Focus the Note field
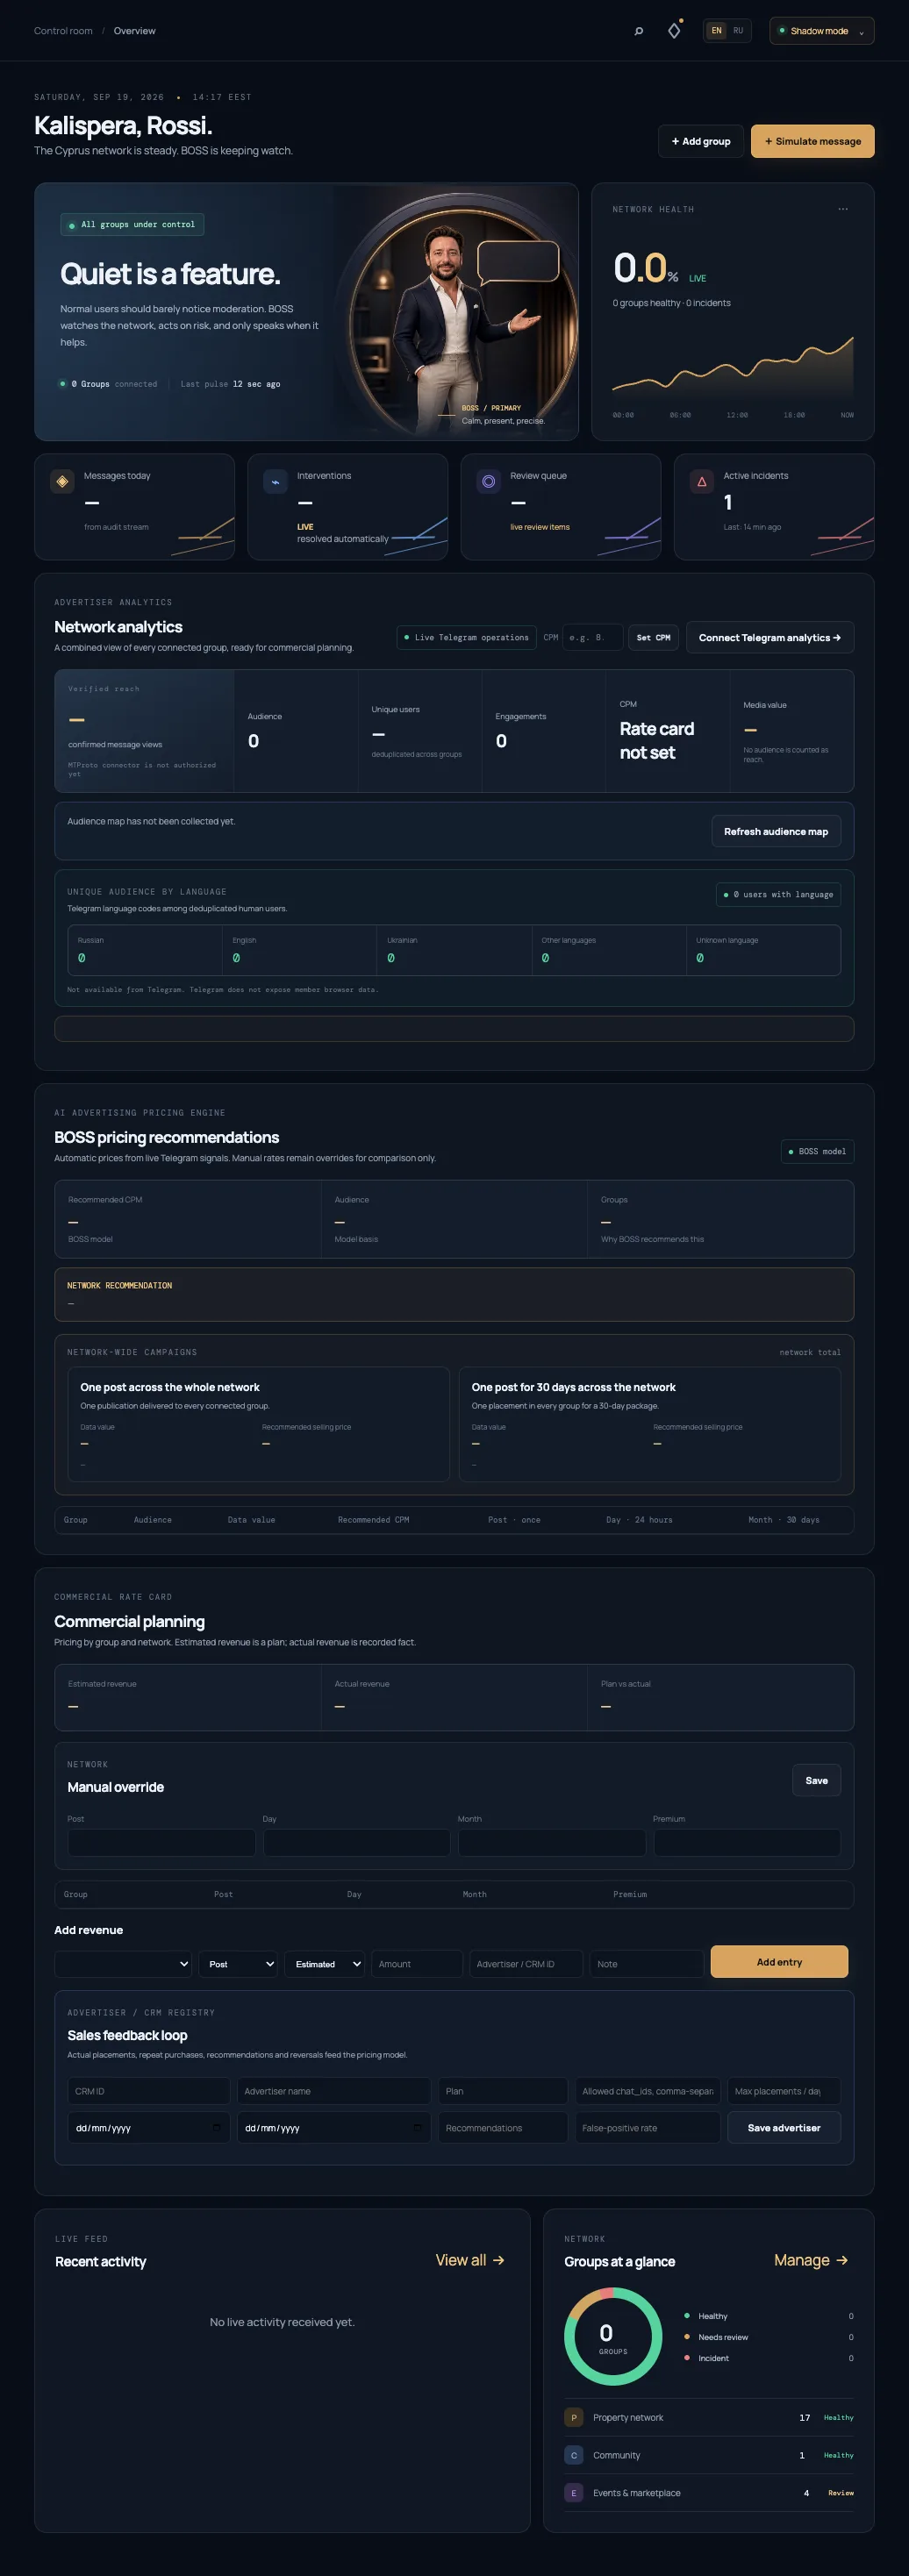The image size is (909, 2576). (646, 1964)
